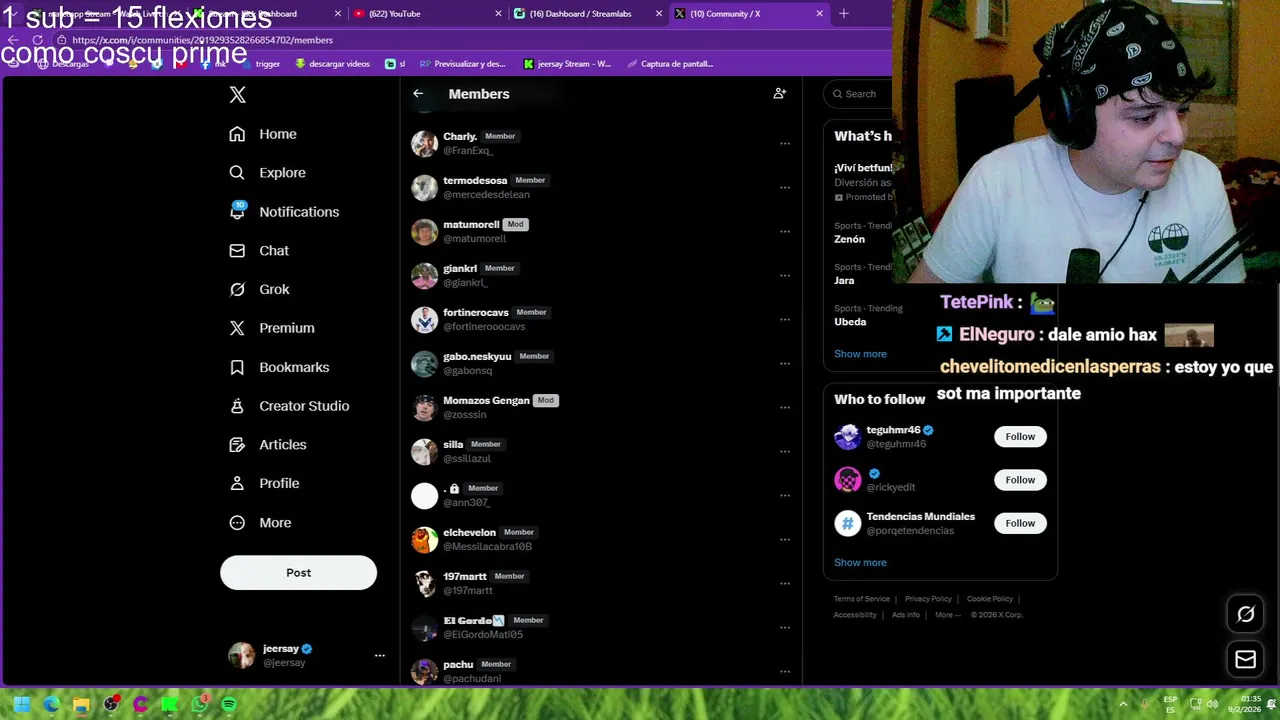Screen dimensions: 1280x720
Task: Follow teguhmr46
Action: [1020, 436]
